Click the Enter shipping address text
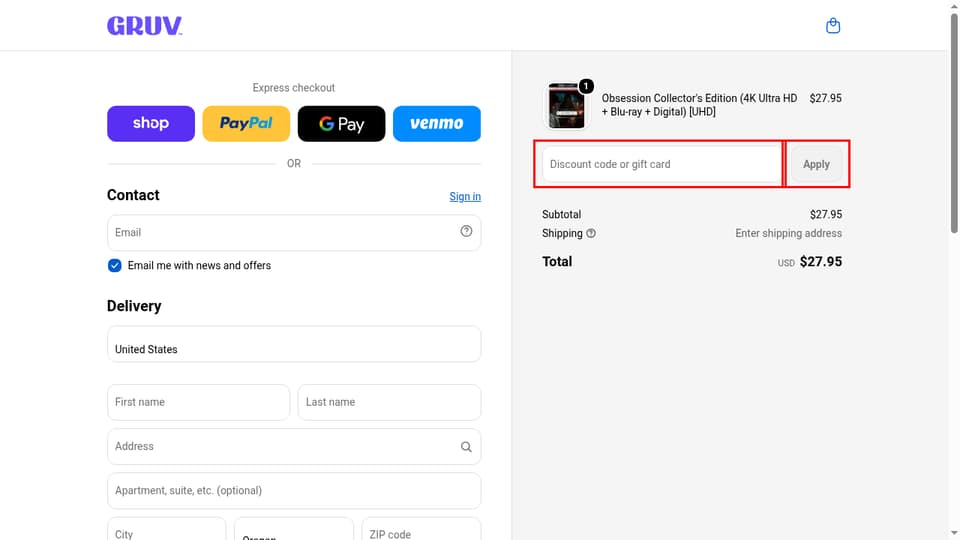960x540 pixels. (x=789, y=233)
